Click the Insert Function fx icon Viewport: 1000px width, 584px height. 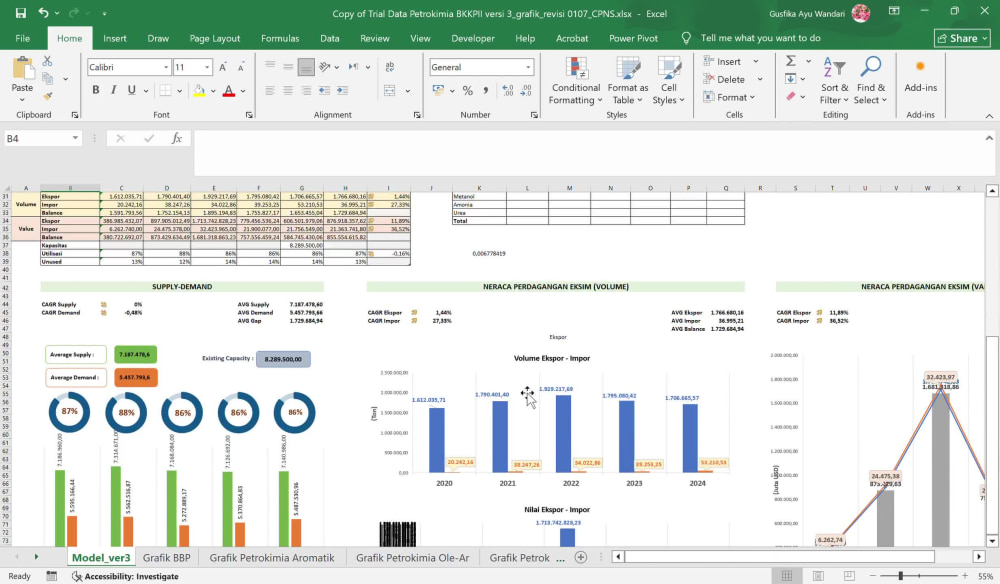(x=177, y=138)
